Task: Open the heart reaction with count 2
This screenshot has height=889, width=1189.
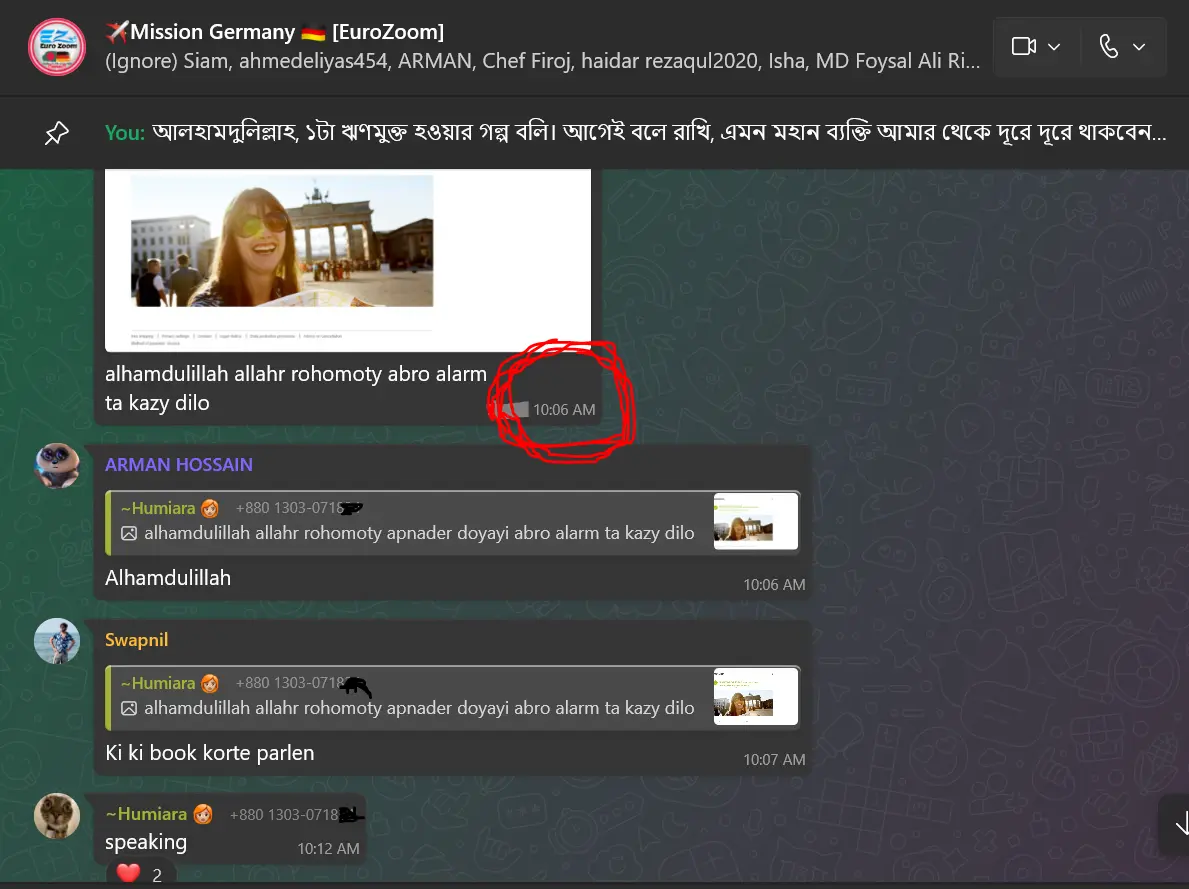Action: click(x=139, y=874)
